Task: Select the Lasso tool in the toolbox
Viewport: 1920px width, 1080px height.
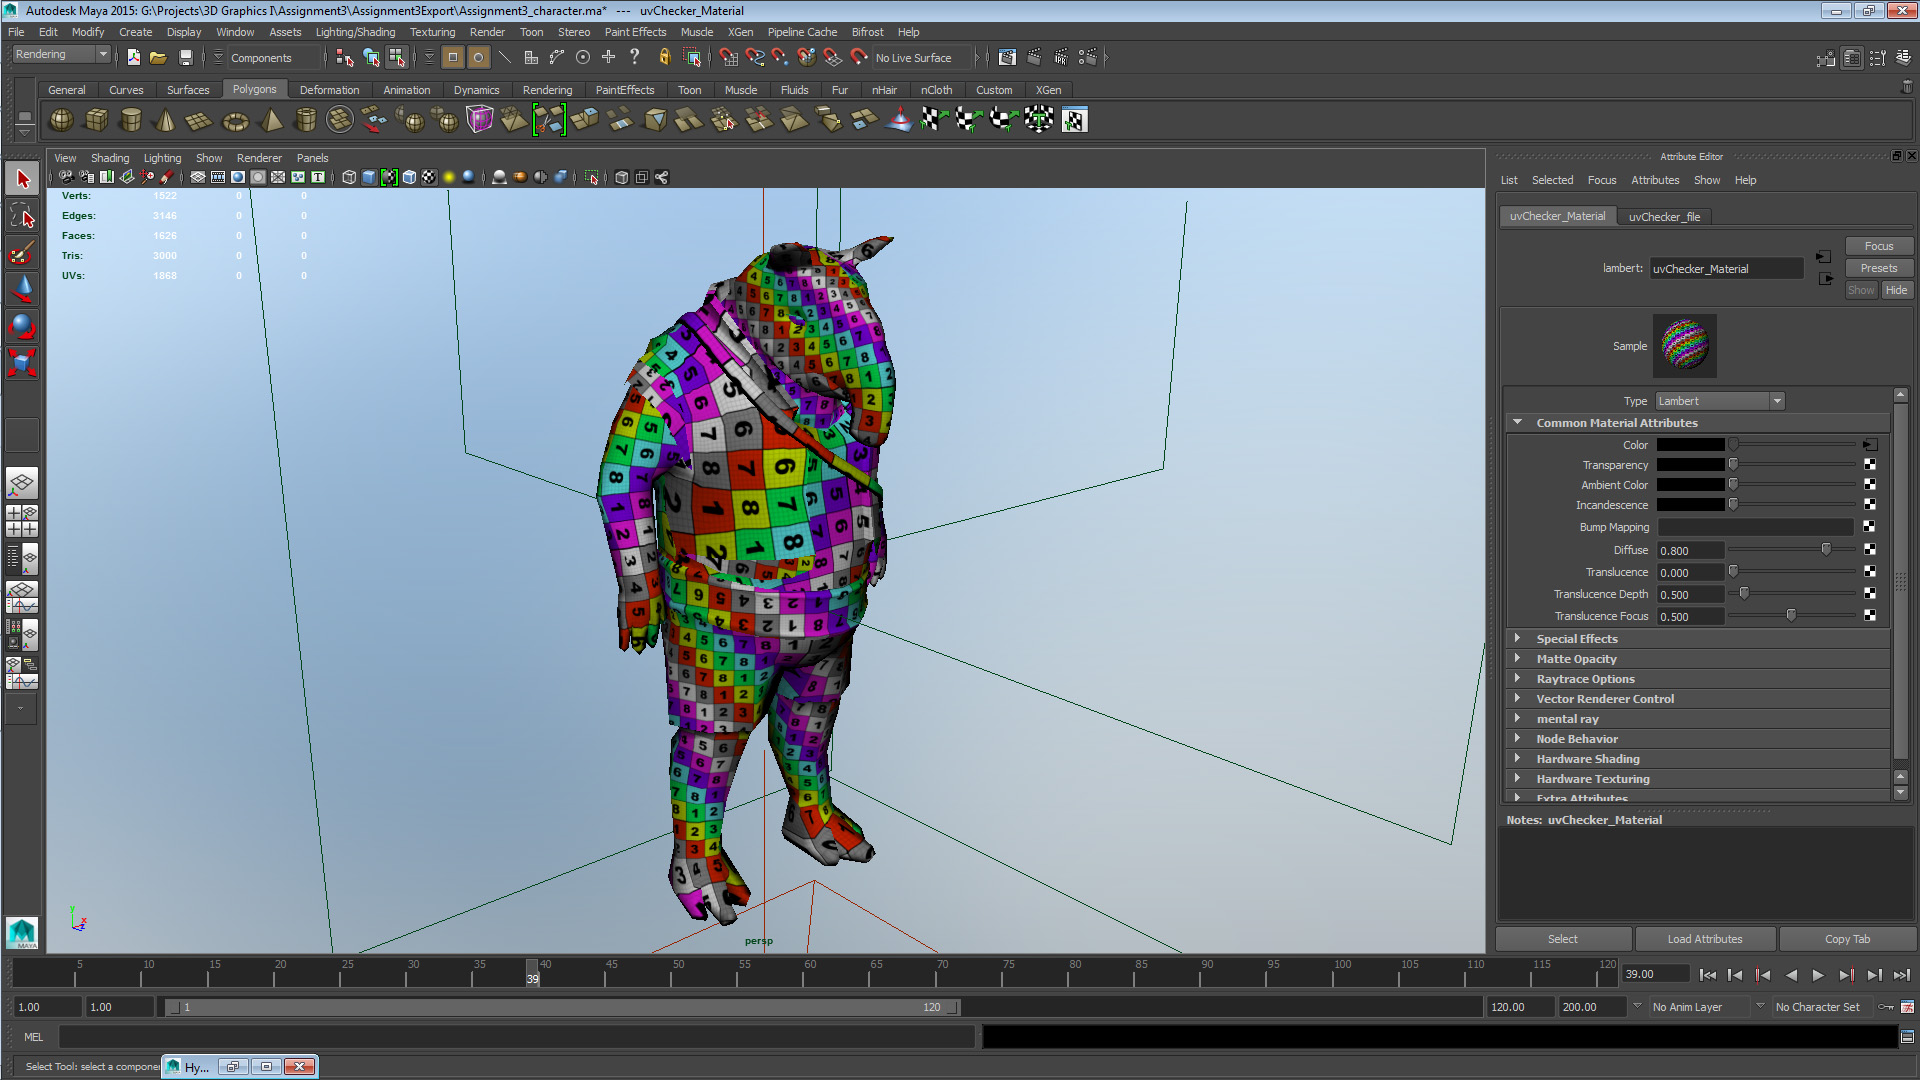Action: (x=21, y=215)
